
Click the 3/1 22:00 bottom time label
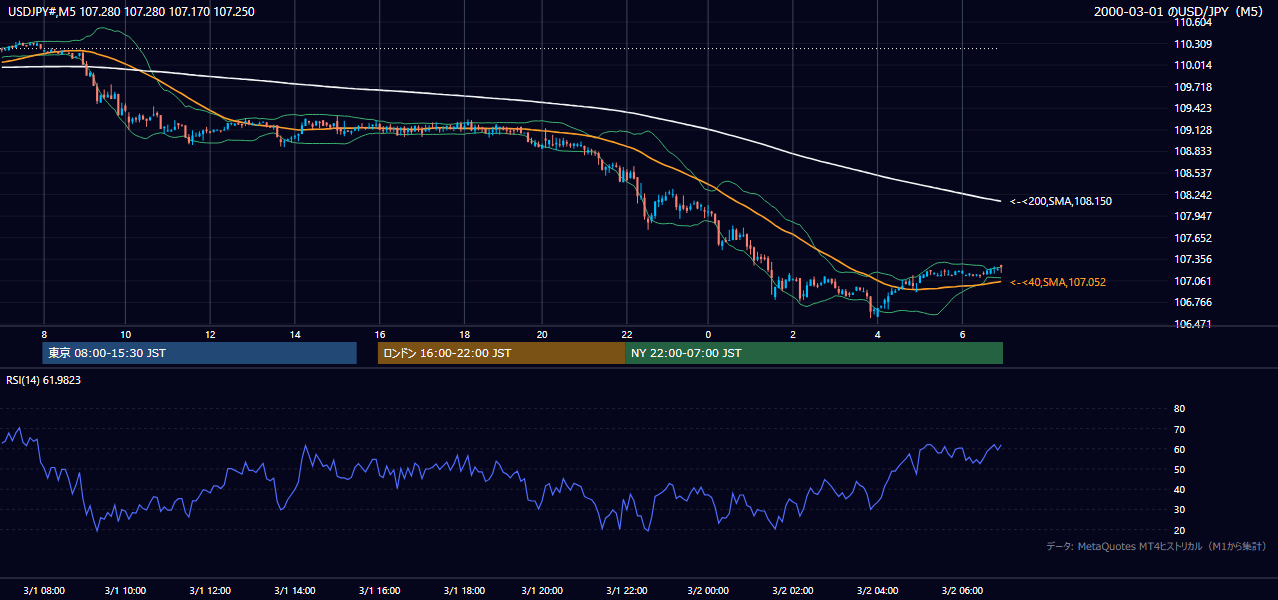(626, 591)
